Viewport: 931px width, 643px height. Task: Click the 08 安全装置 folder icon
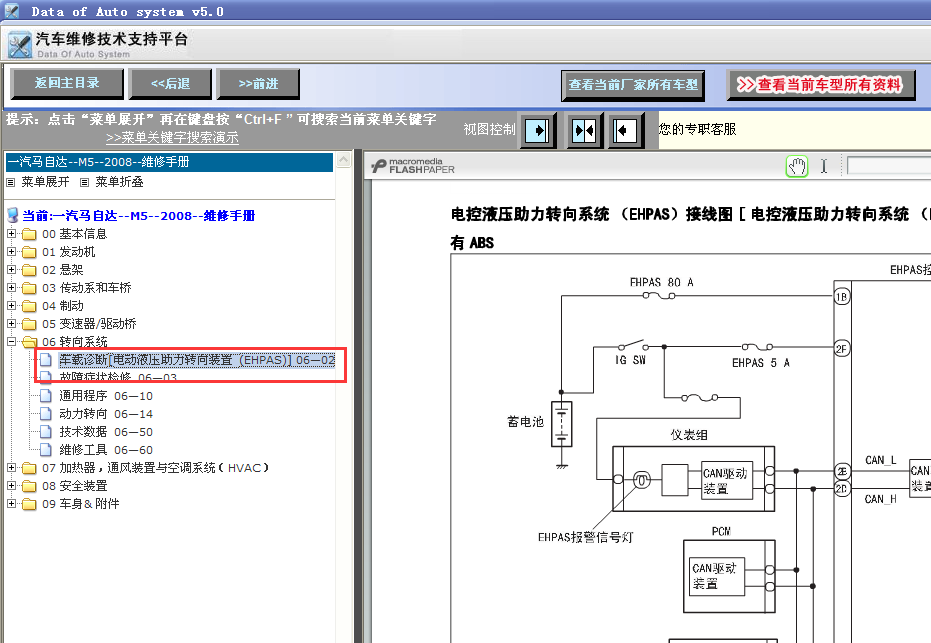(x=29, y=486)
